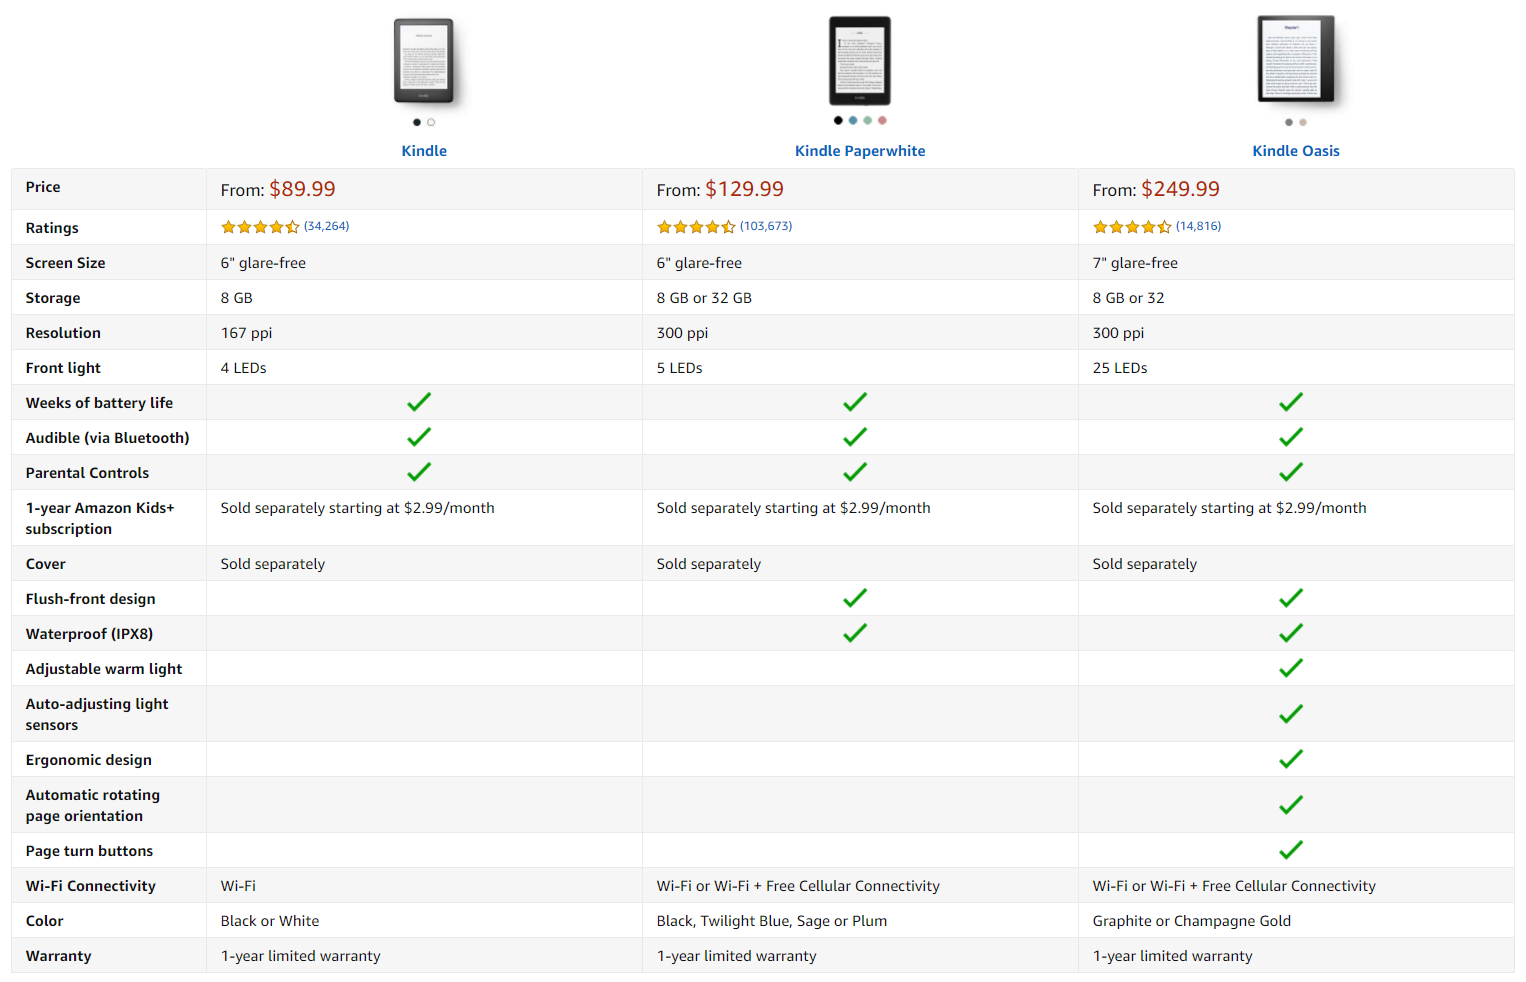This screenshot has height=982, width=1526.
Task: Select the plum color swatch under Kindle Paperwhite
Action: tap(882, 120)
